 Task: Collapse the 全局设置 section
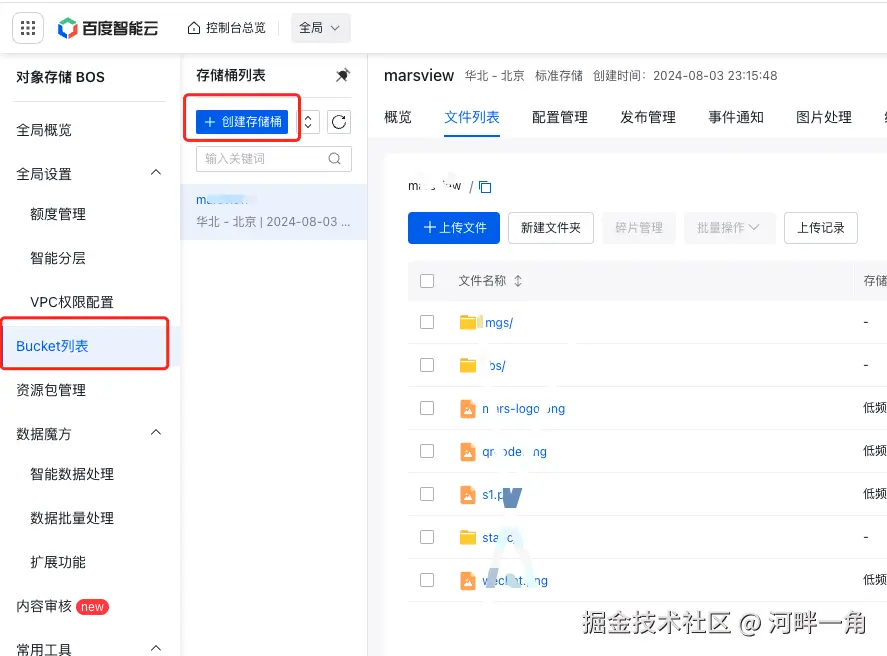[x=156, y=172]
